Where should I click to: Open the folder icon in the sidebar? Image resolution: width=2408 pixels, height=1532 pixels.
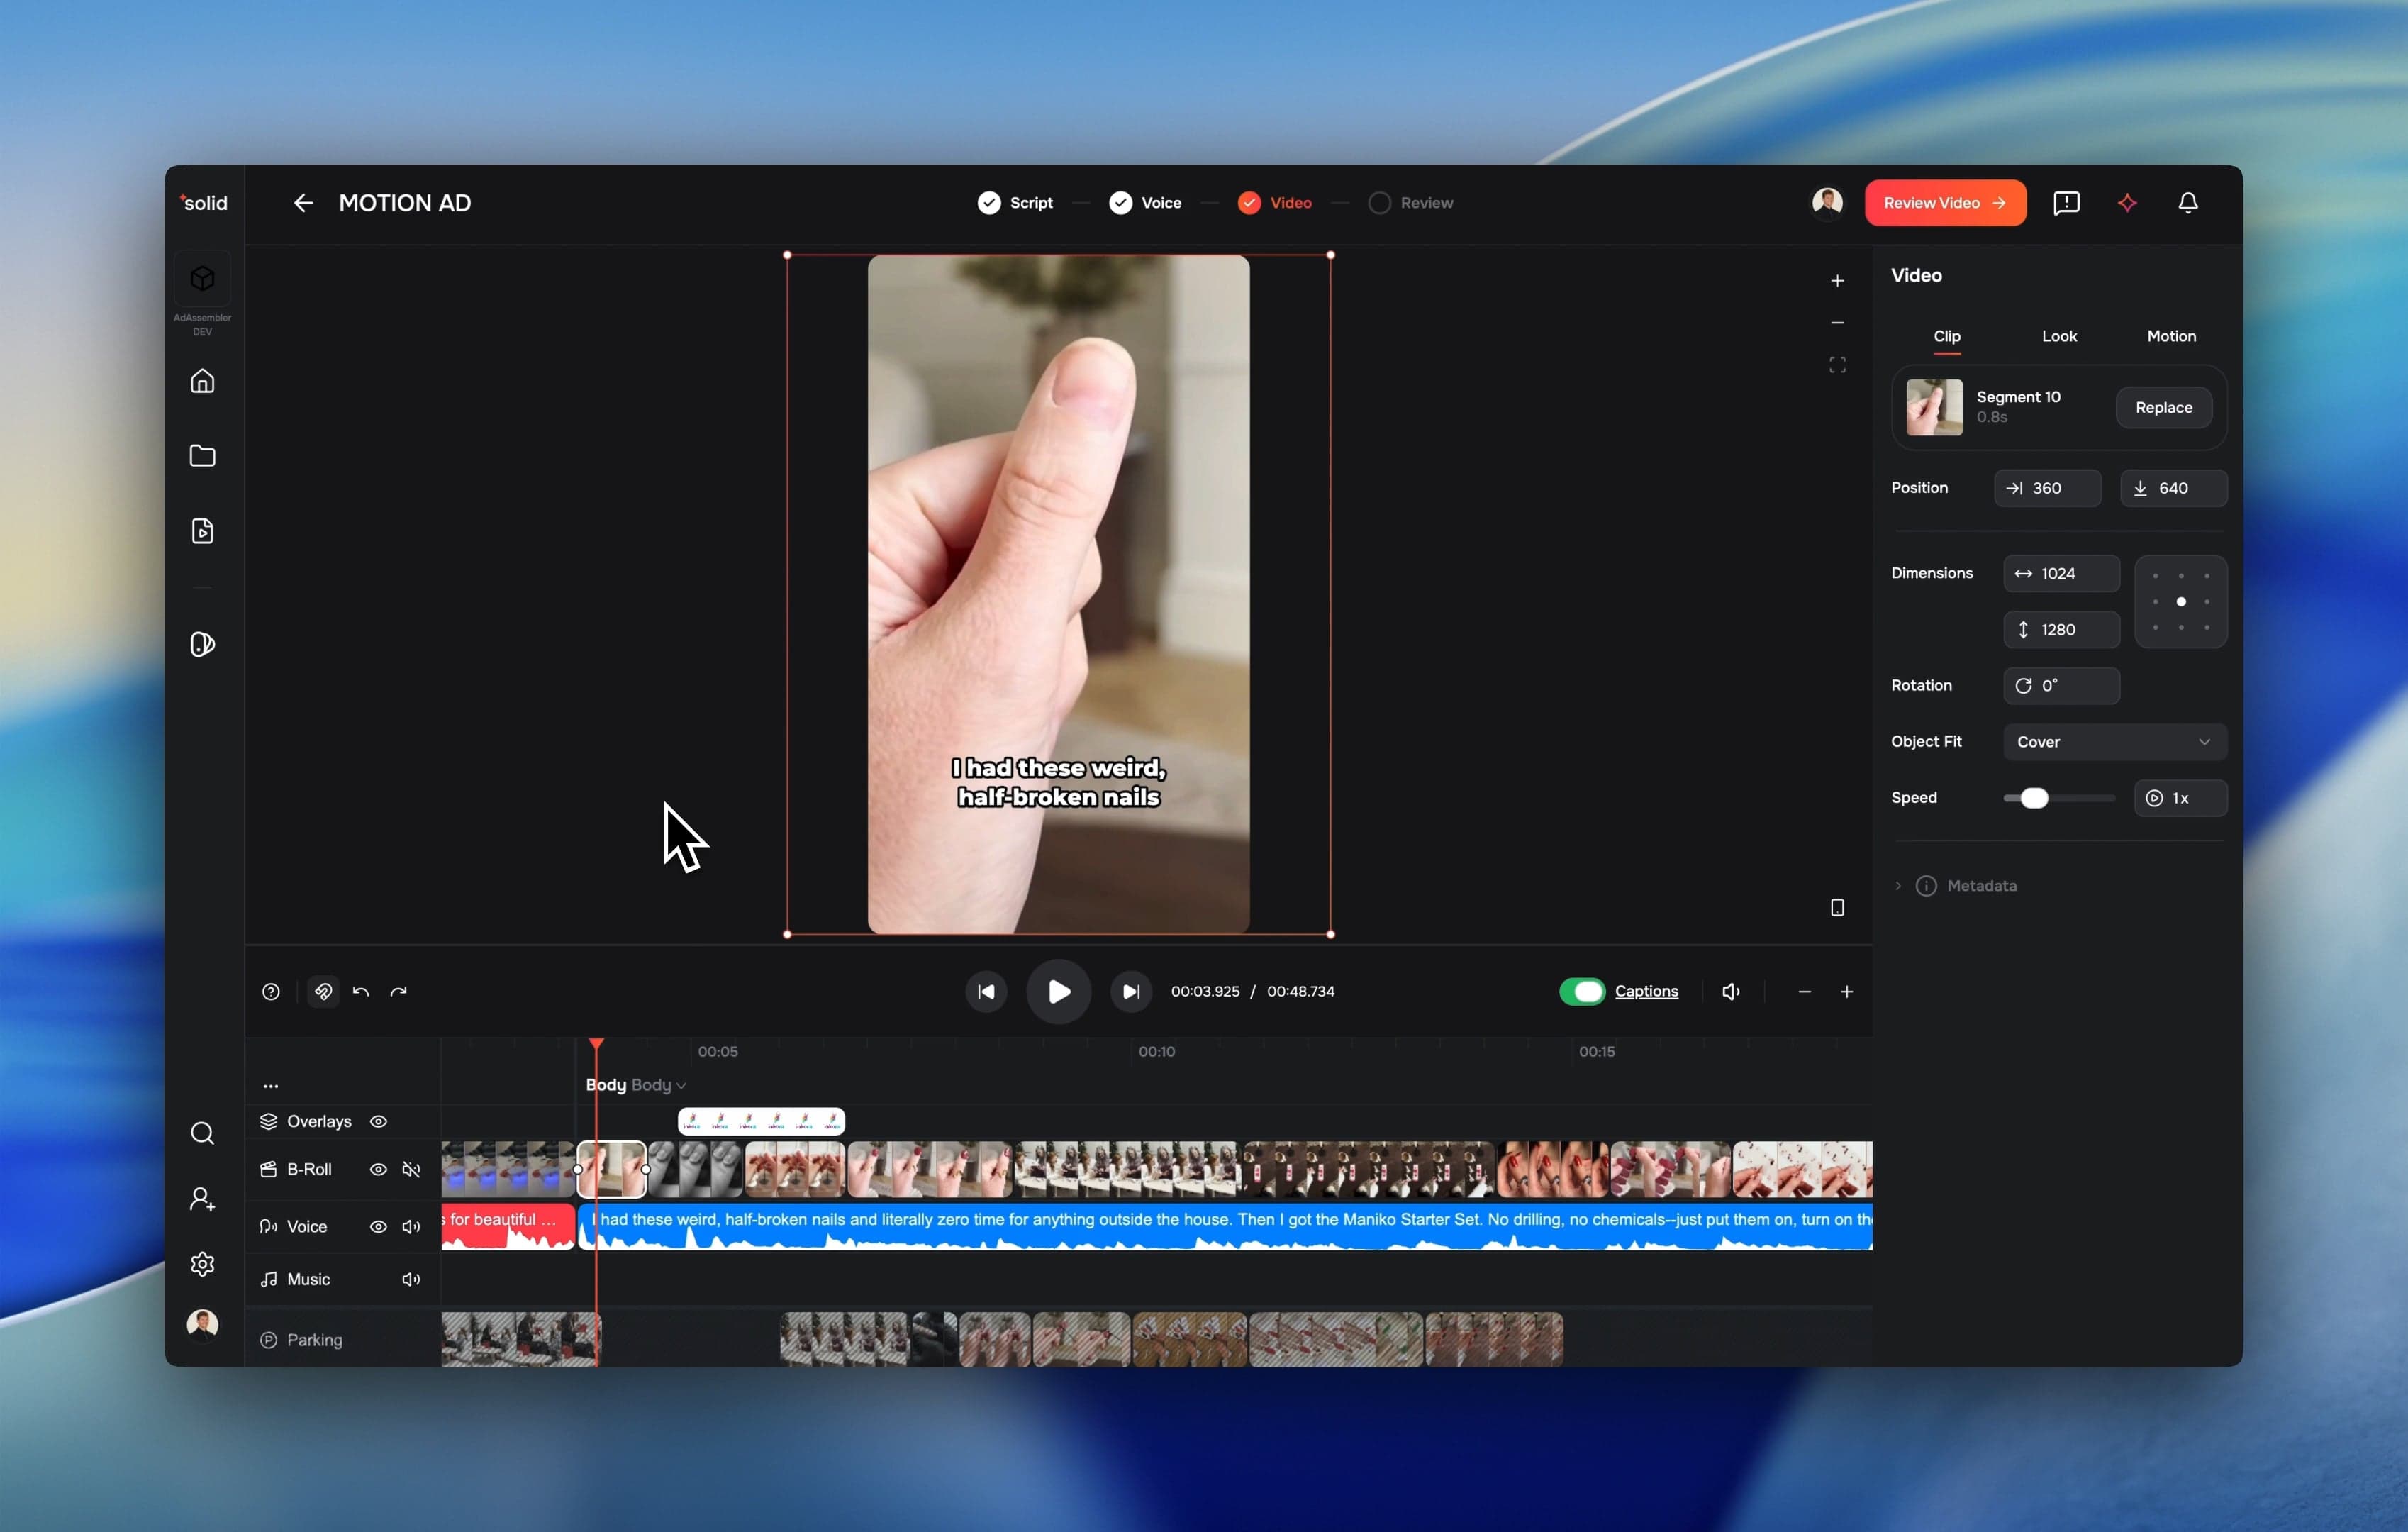coord(202,456)
